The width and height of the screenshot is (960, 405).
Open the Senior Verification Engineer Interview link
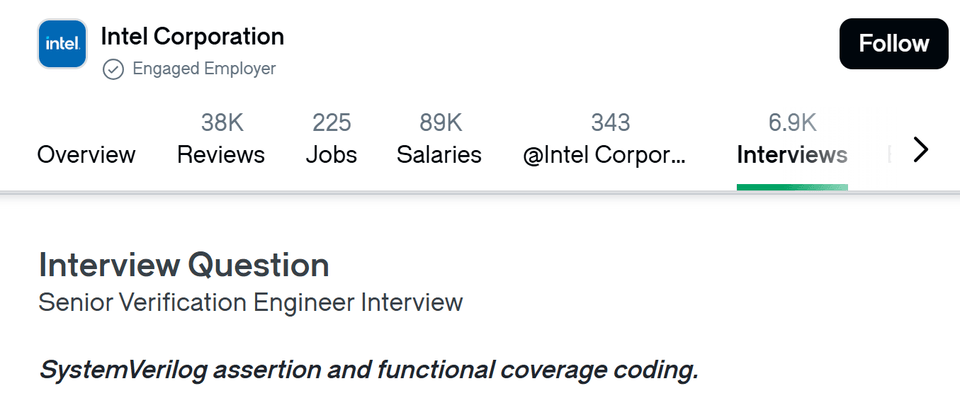coord(250,302)
